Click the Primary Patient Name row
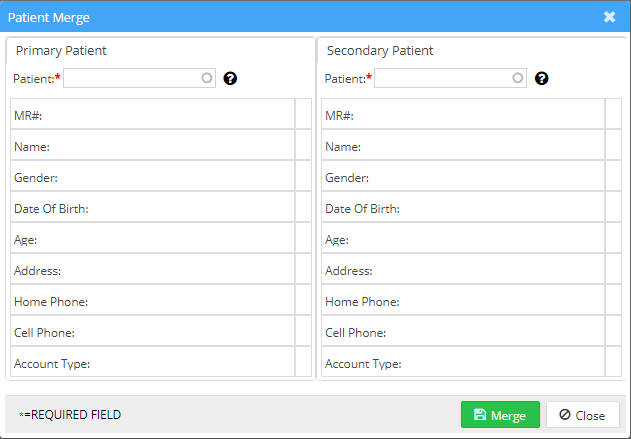Image resolution: width=631 pixels, height=439 pixels. (152, 146)
